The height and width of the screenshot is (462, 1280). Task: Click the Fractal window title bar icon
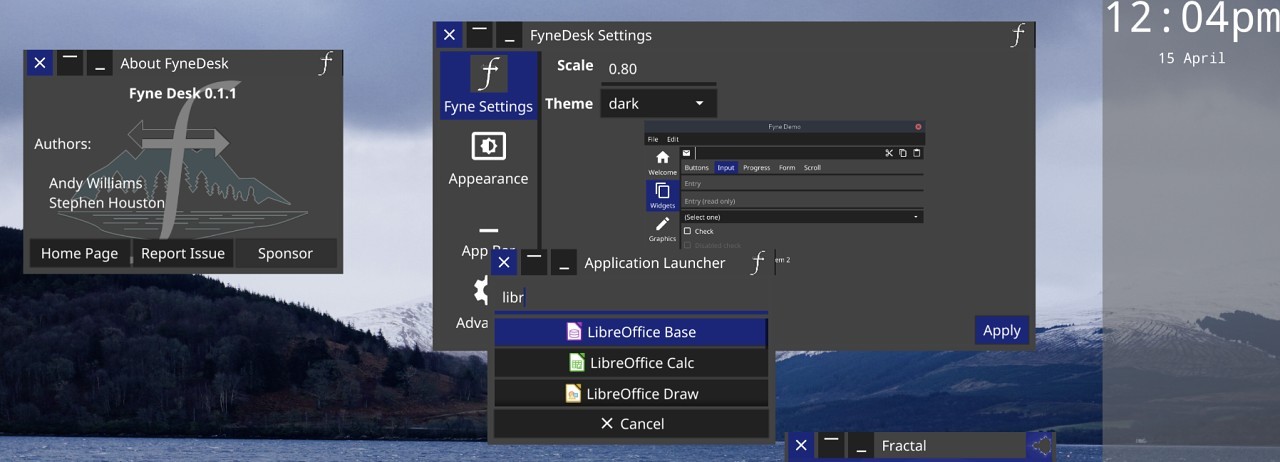(x=1041, y=446)
